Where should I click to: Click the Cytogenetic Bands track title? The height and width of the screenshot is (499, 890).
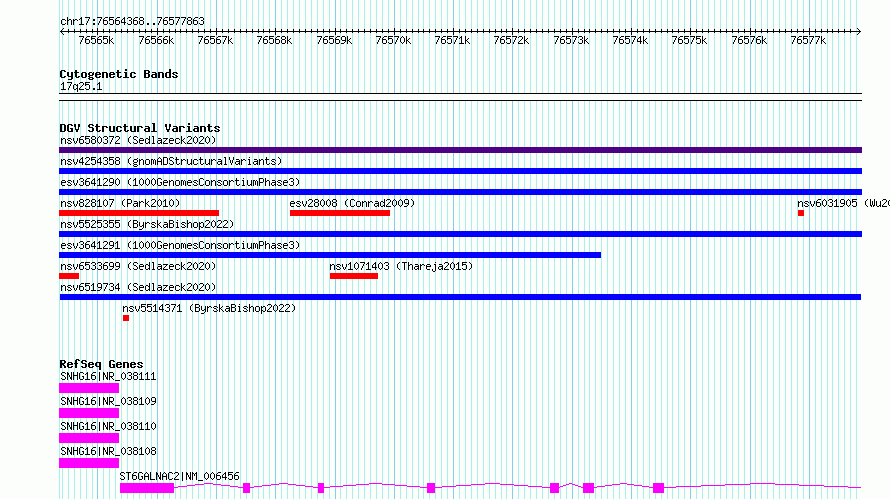119,74
